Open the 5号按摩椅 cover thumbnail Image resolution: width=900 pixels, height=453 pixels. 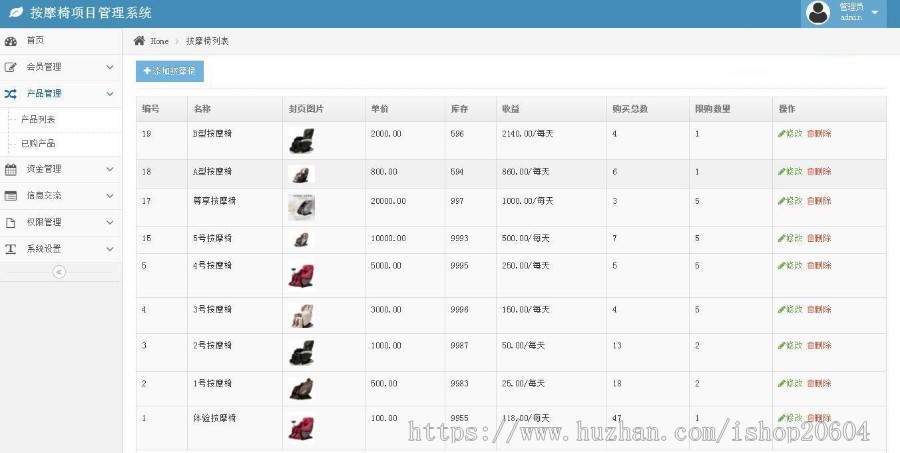point(301,240)
